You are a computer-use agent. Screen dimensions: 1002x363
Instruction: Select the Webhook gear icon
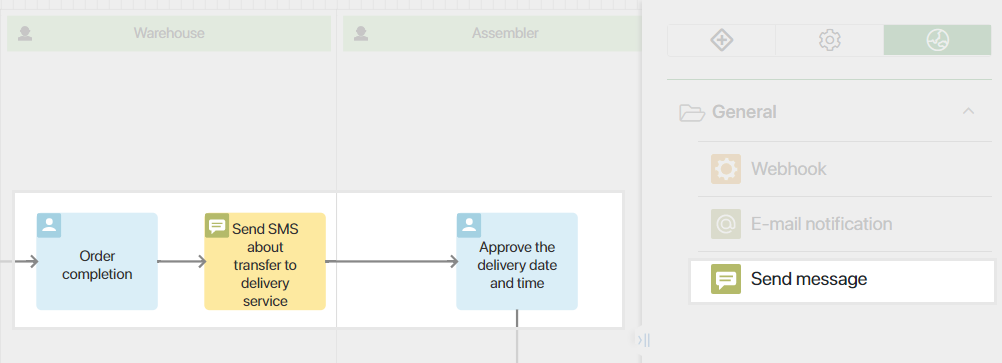[x=726, y=169]
